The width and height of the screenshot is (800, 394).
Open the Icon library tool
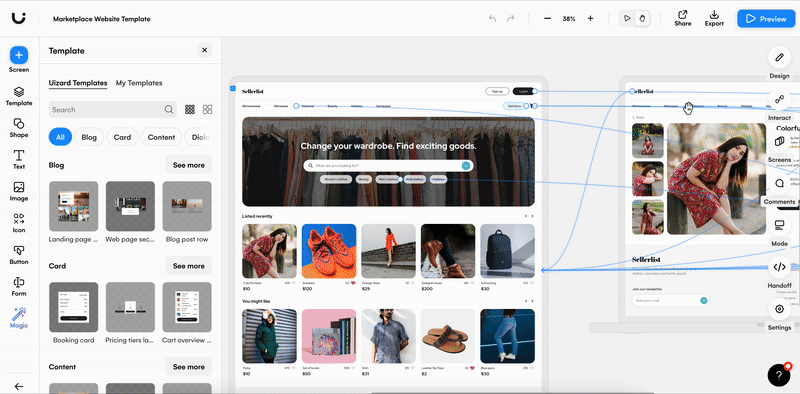point(19,223)
